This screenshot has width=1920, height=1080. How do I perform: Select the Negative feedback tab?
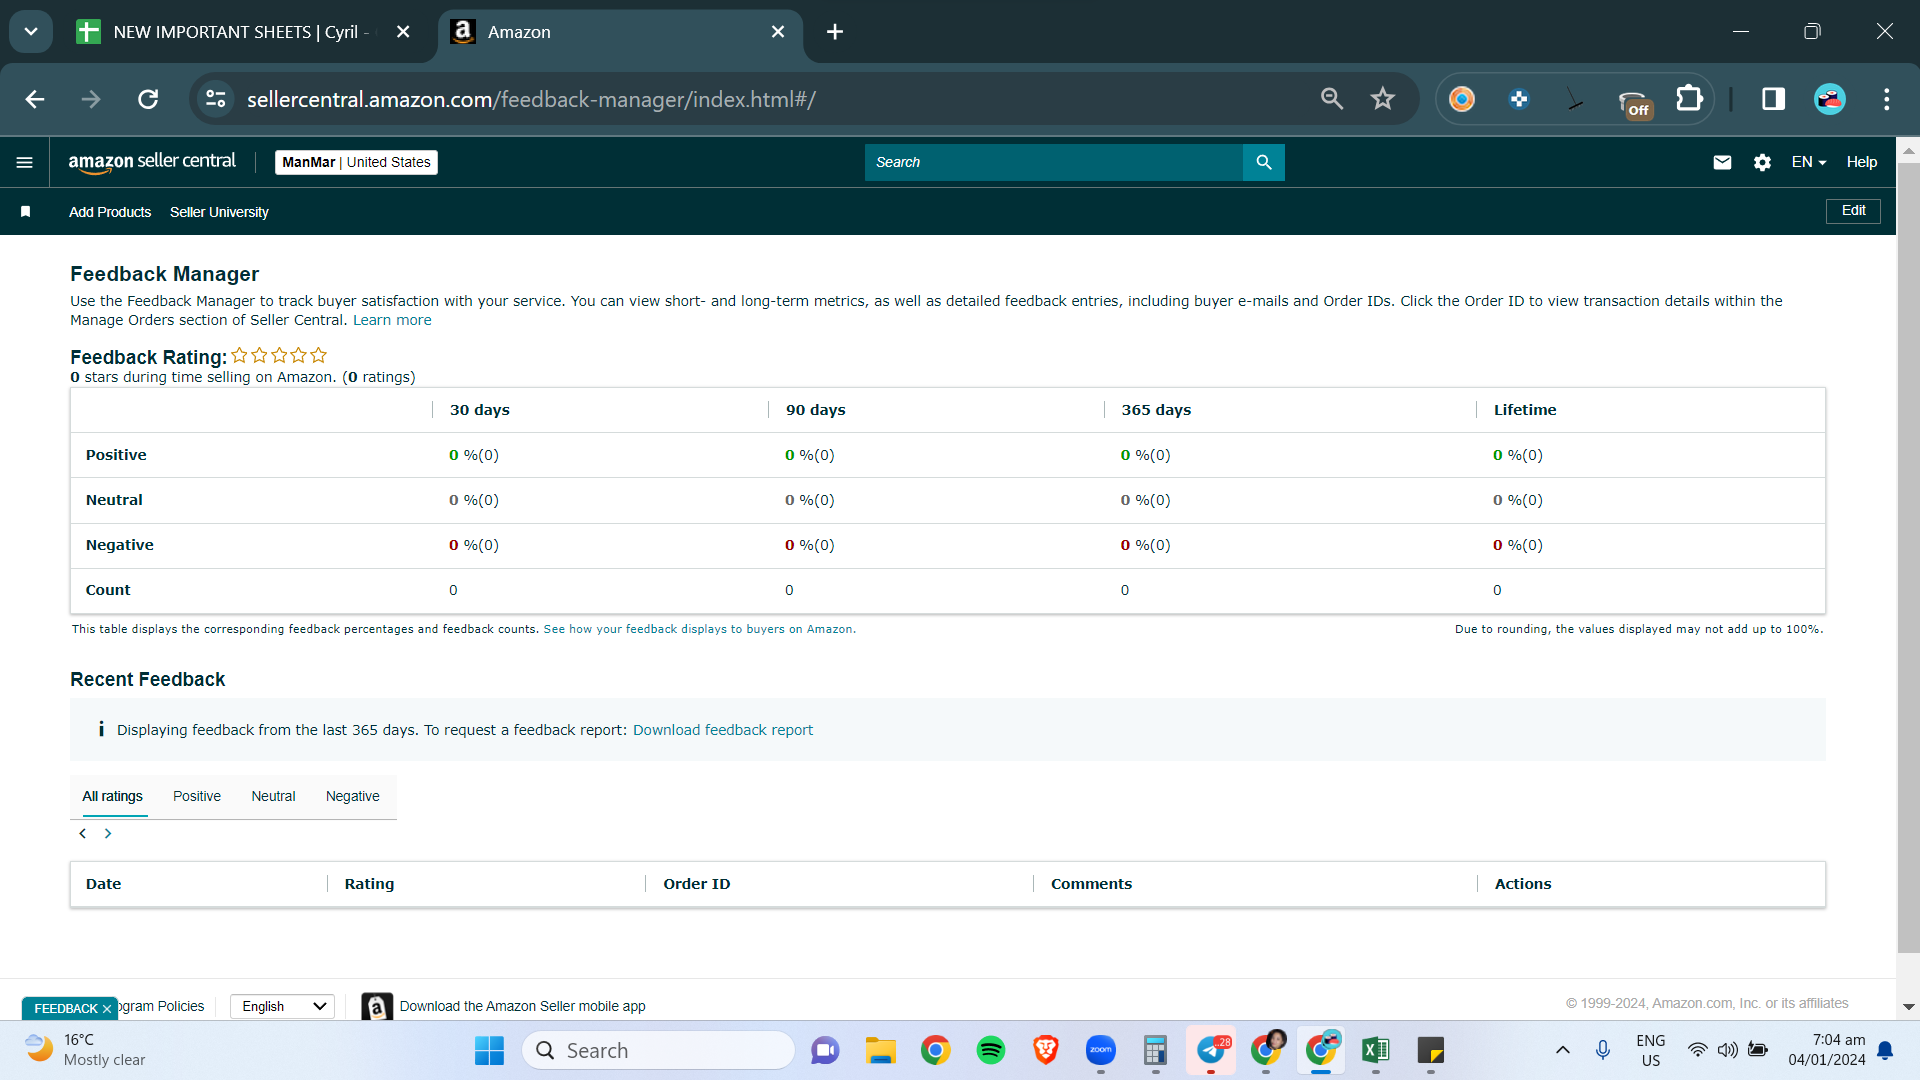point(353,796)
